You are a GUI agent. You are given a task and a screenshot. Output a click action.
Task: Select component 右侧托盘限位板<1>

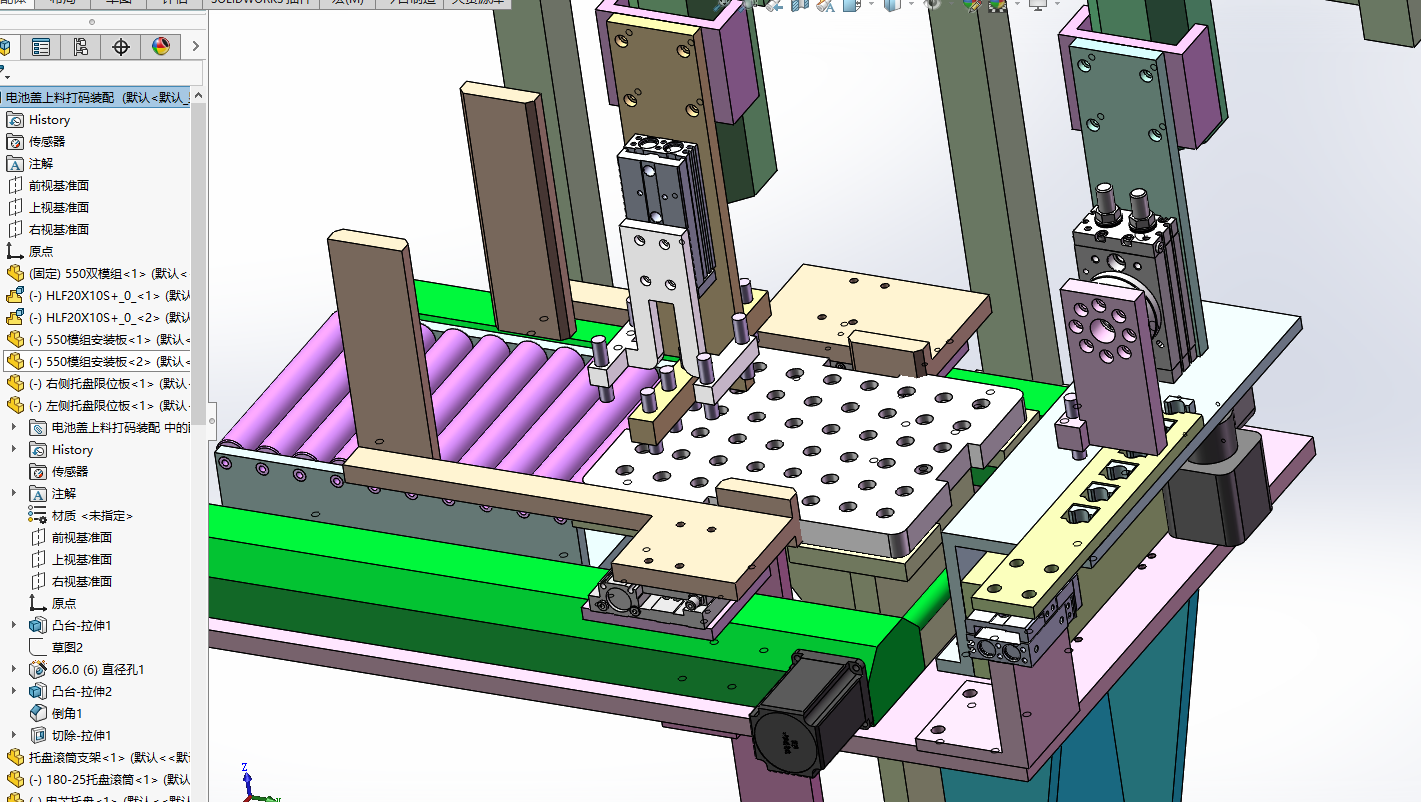coord(97,383)
